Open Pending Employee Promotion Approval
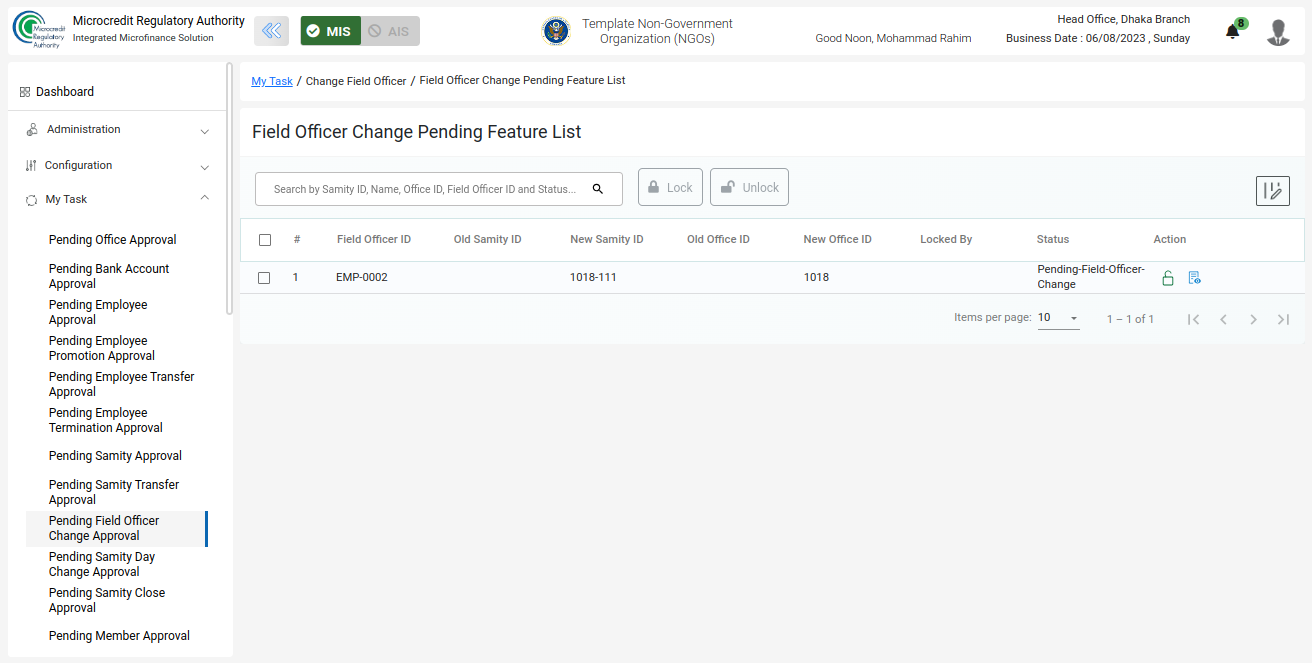The width and height of the screenshot is (1312, 663). pyautogui.click(x=102, y=348)
